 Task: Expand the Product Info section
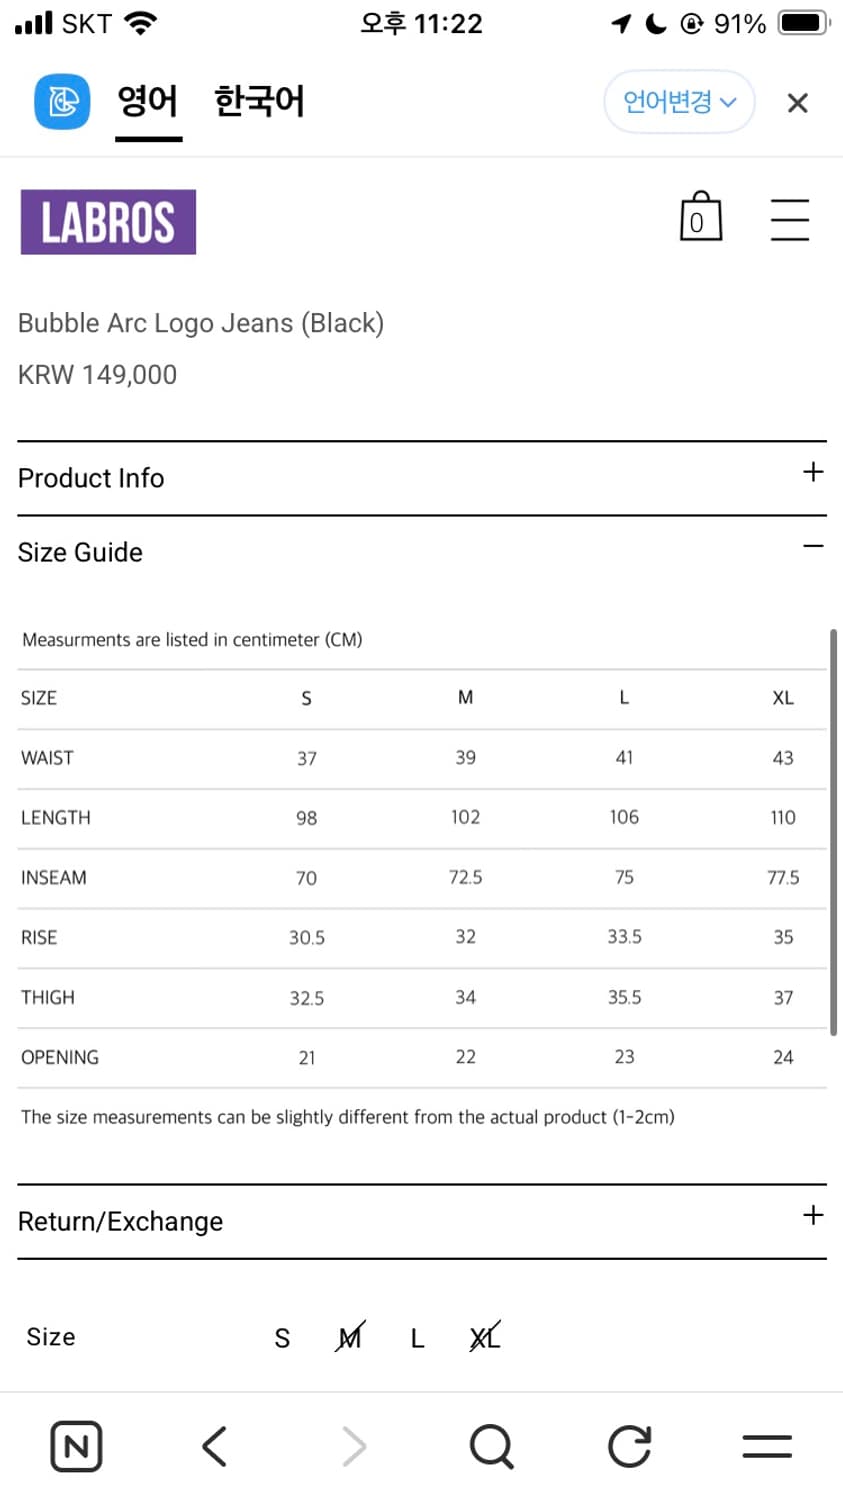422,478
